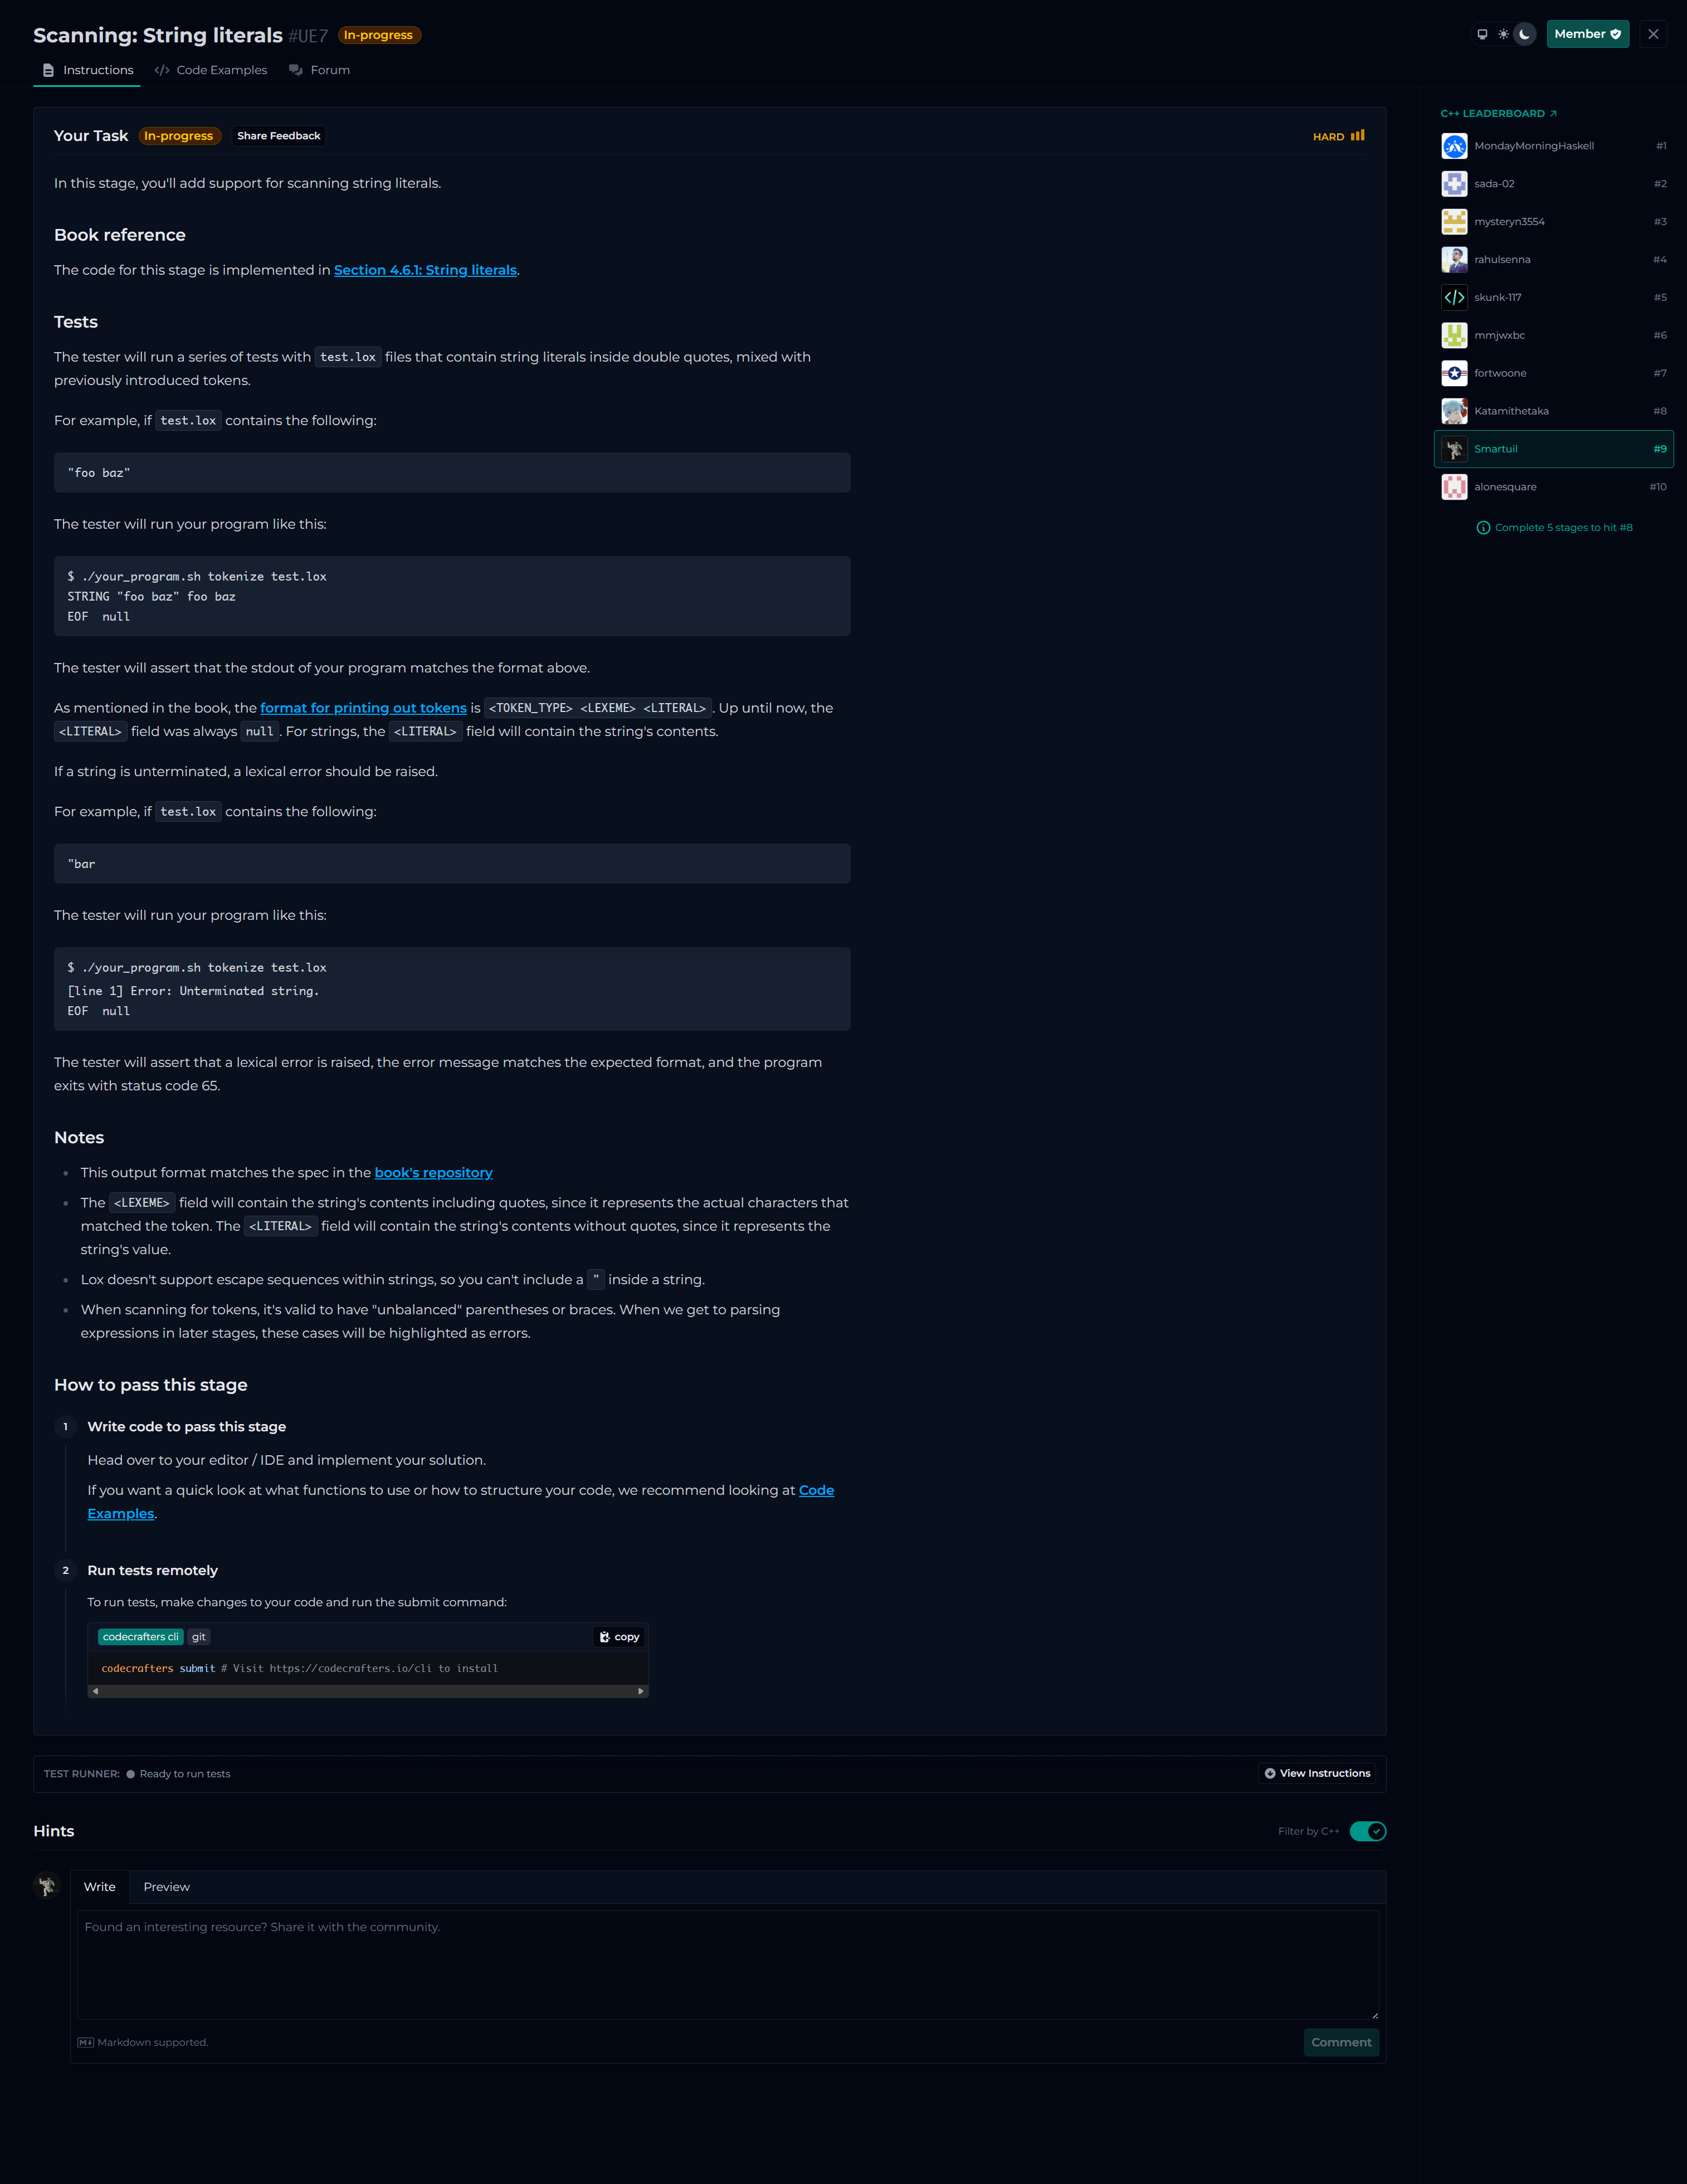The height and width of the screenshot is (2184, 1687).
Task: Click the Share Feedback button
Action: 278,136
